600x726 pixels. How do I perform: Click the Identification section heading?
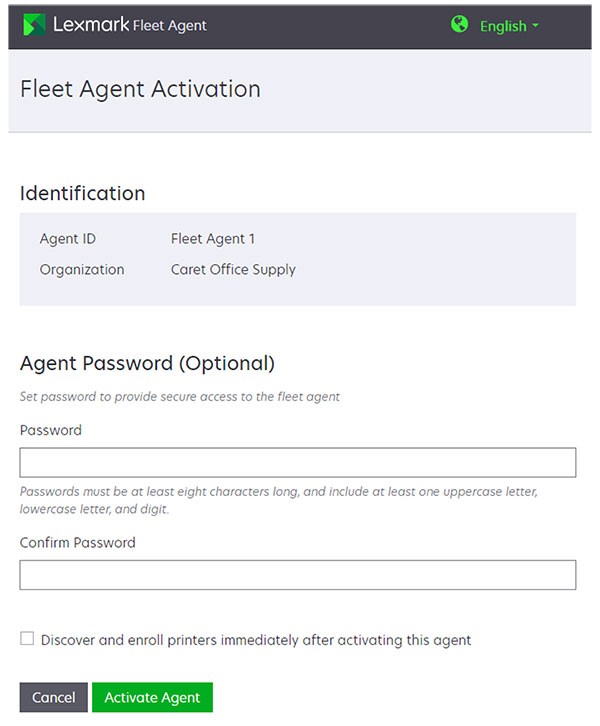pos(82,193)
